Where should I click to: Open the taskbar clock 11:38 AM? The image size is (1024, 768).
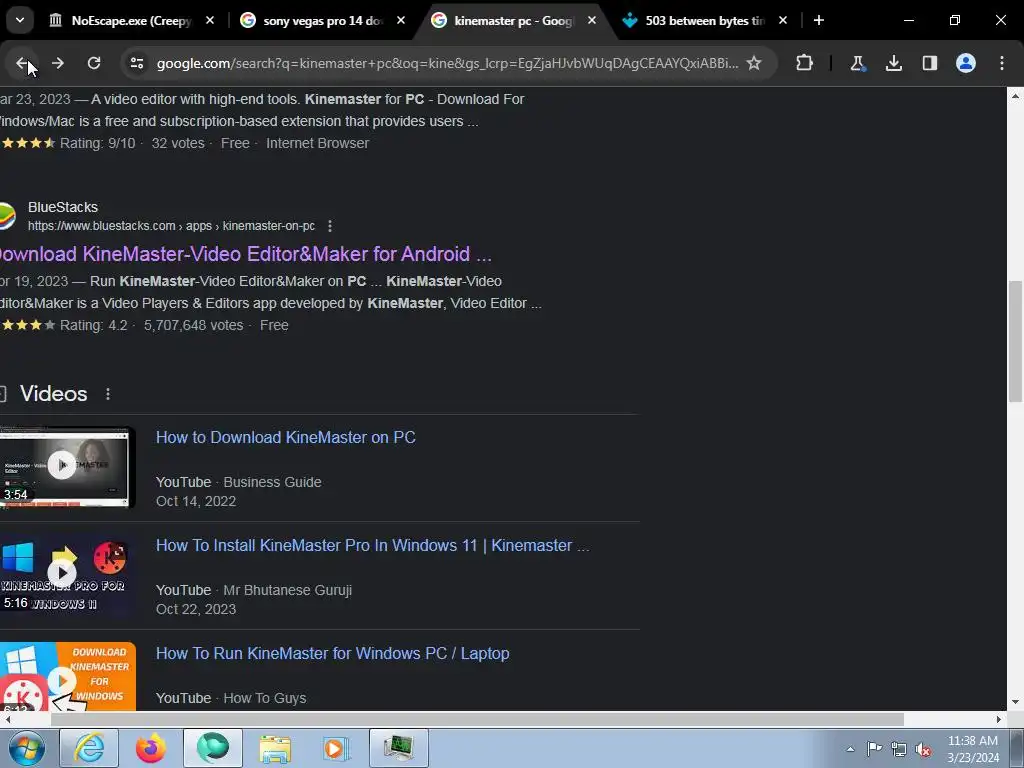point(973,749)
